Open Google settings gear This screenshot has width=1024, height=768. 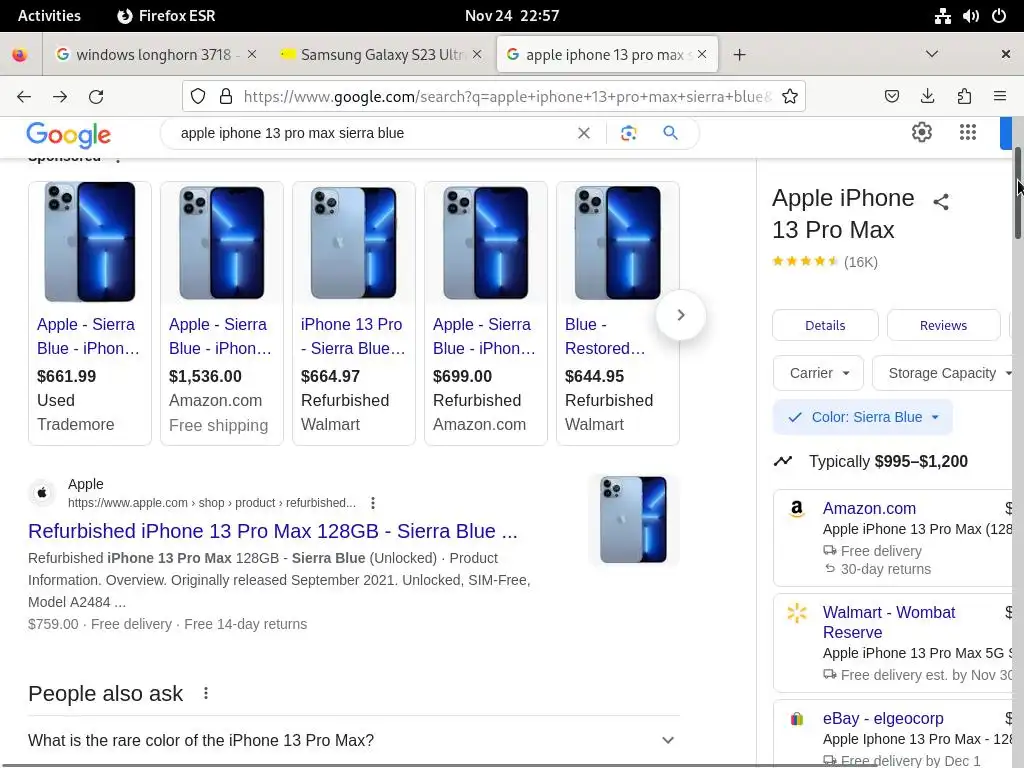(x=921, y=133)
